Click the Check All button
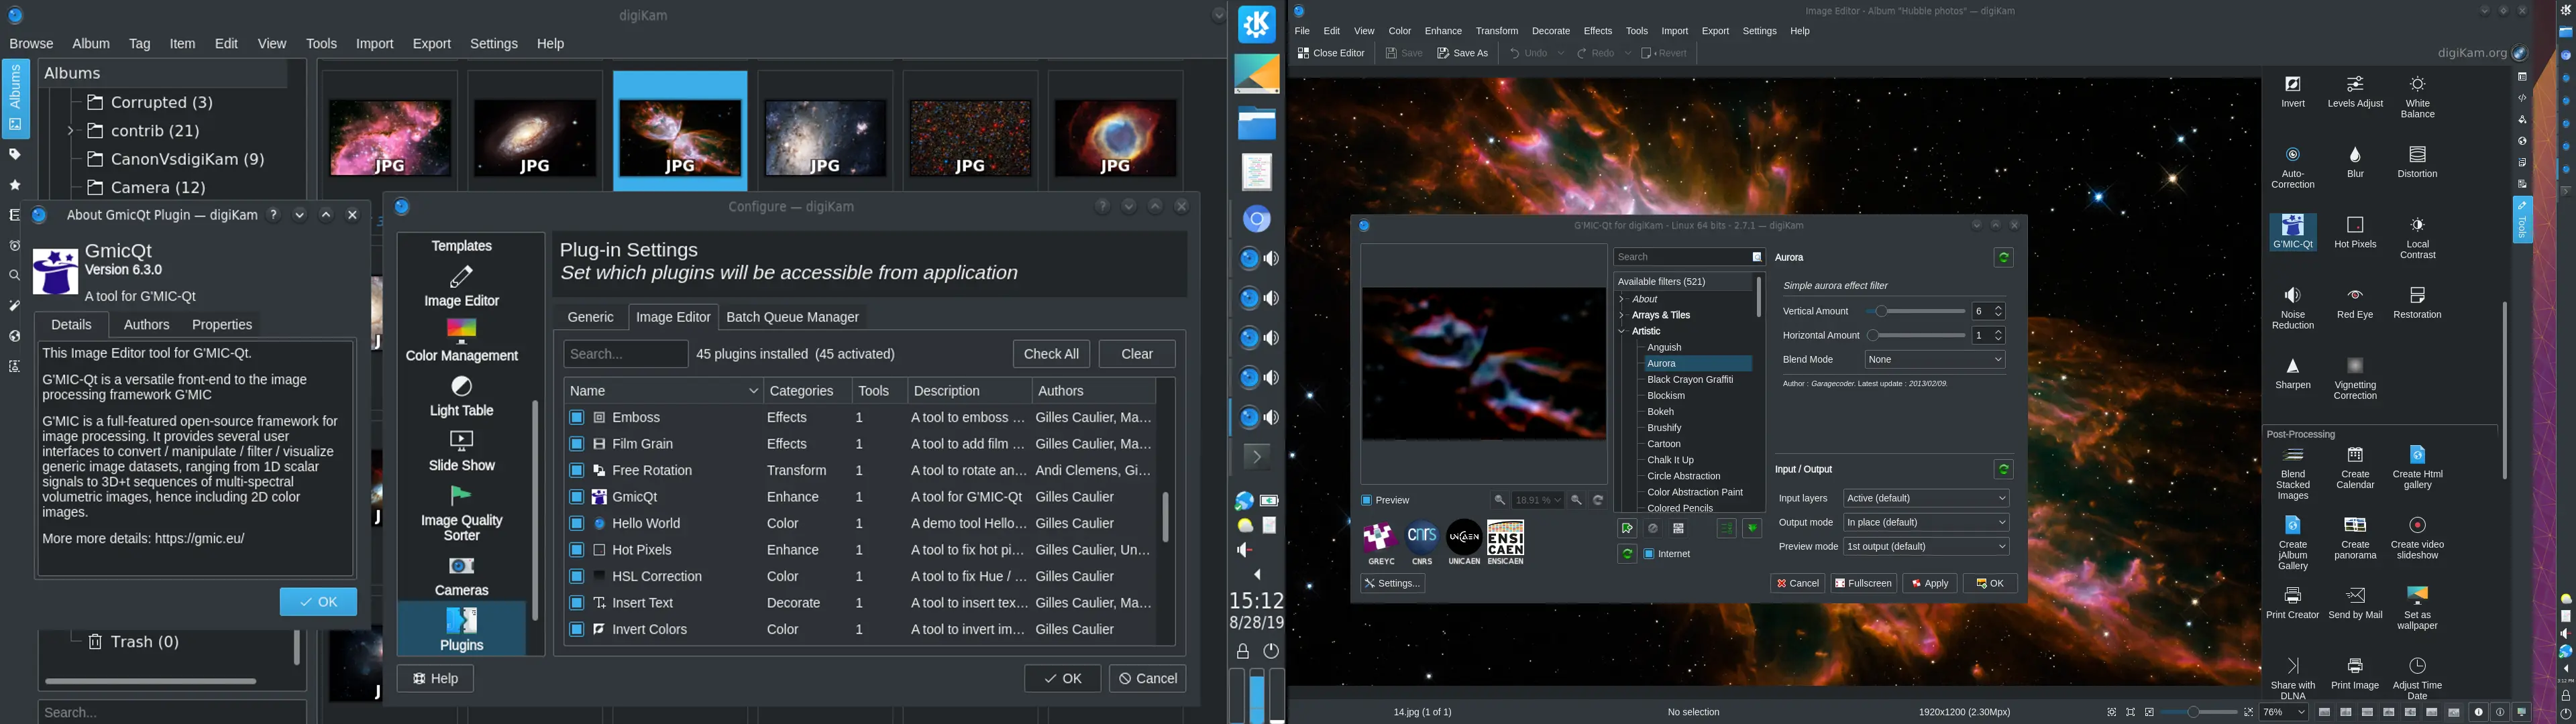 pos(1051,353)
